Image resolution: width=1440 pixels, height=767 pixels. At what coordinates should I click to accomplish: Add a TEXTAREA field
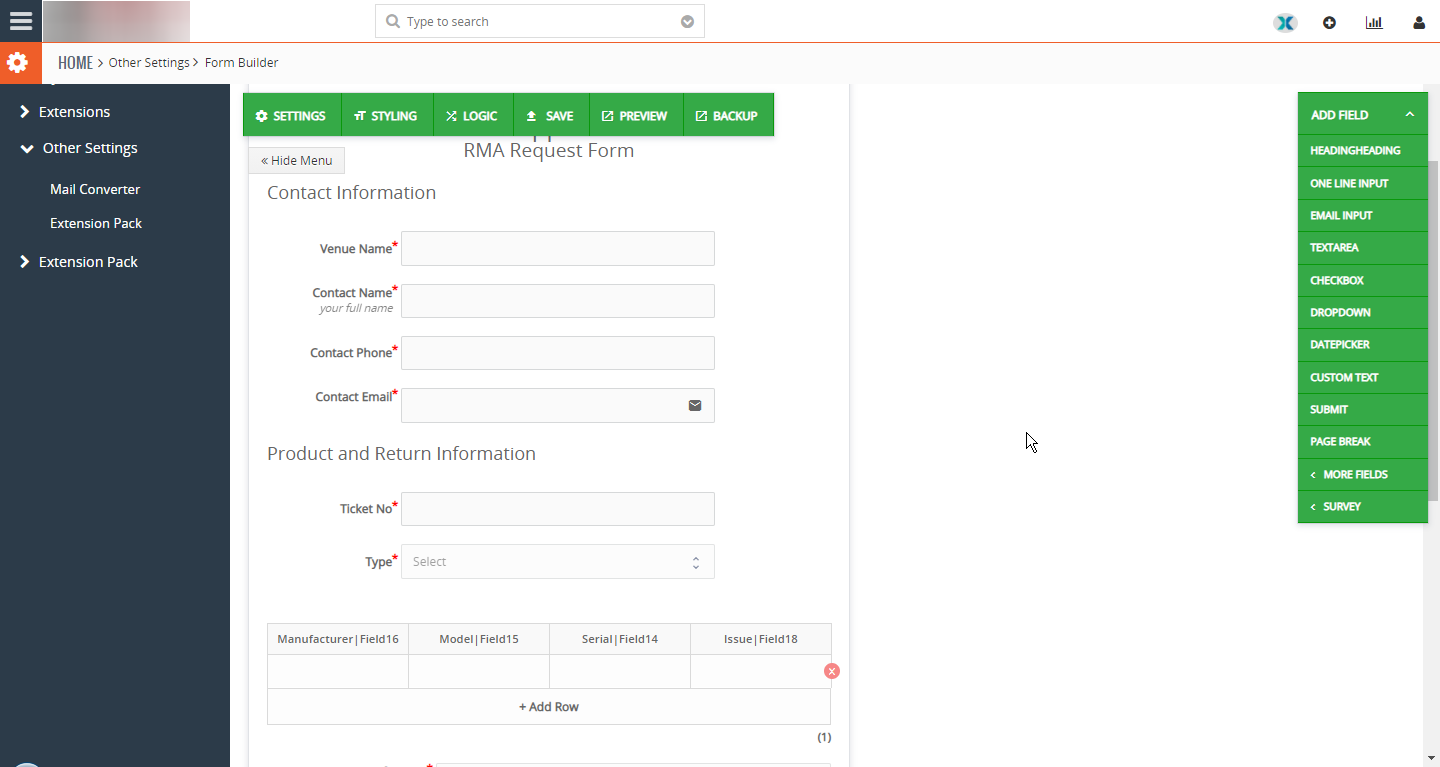click(x=1363, y=247)
